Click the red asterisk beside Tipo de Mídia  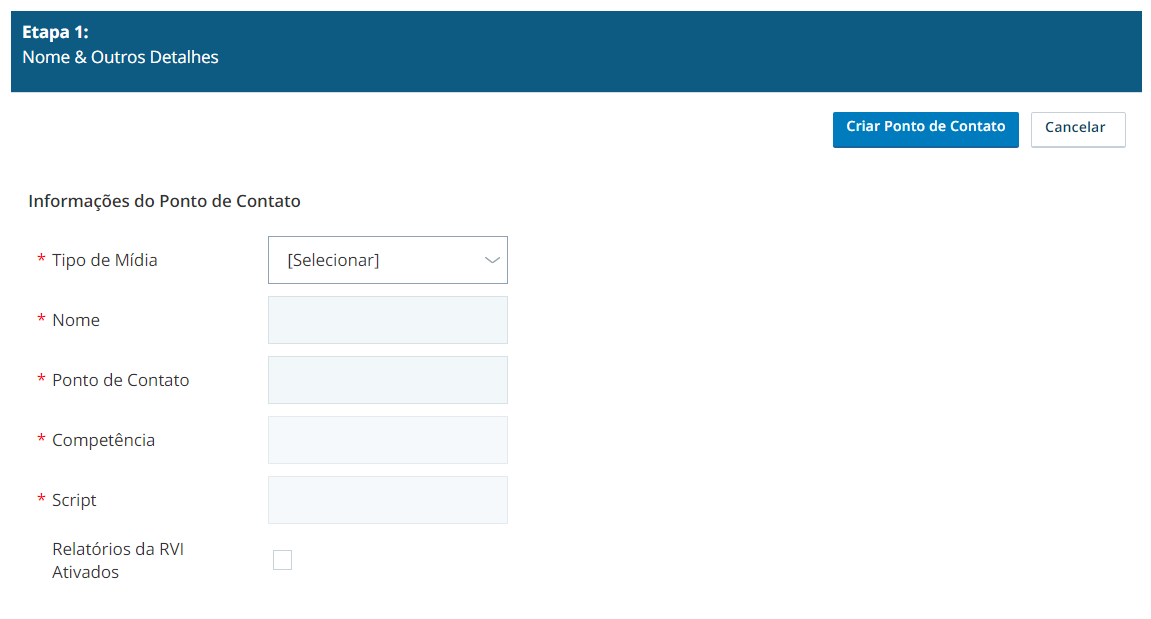click(41, 258)
